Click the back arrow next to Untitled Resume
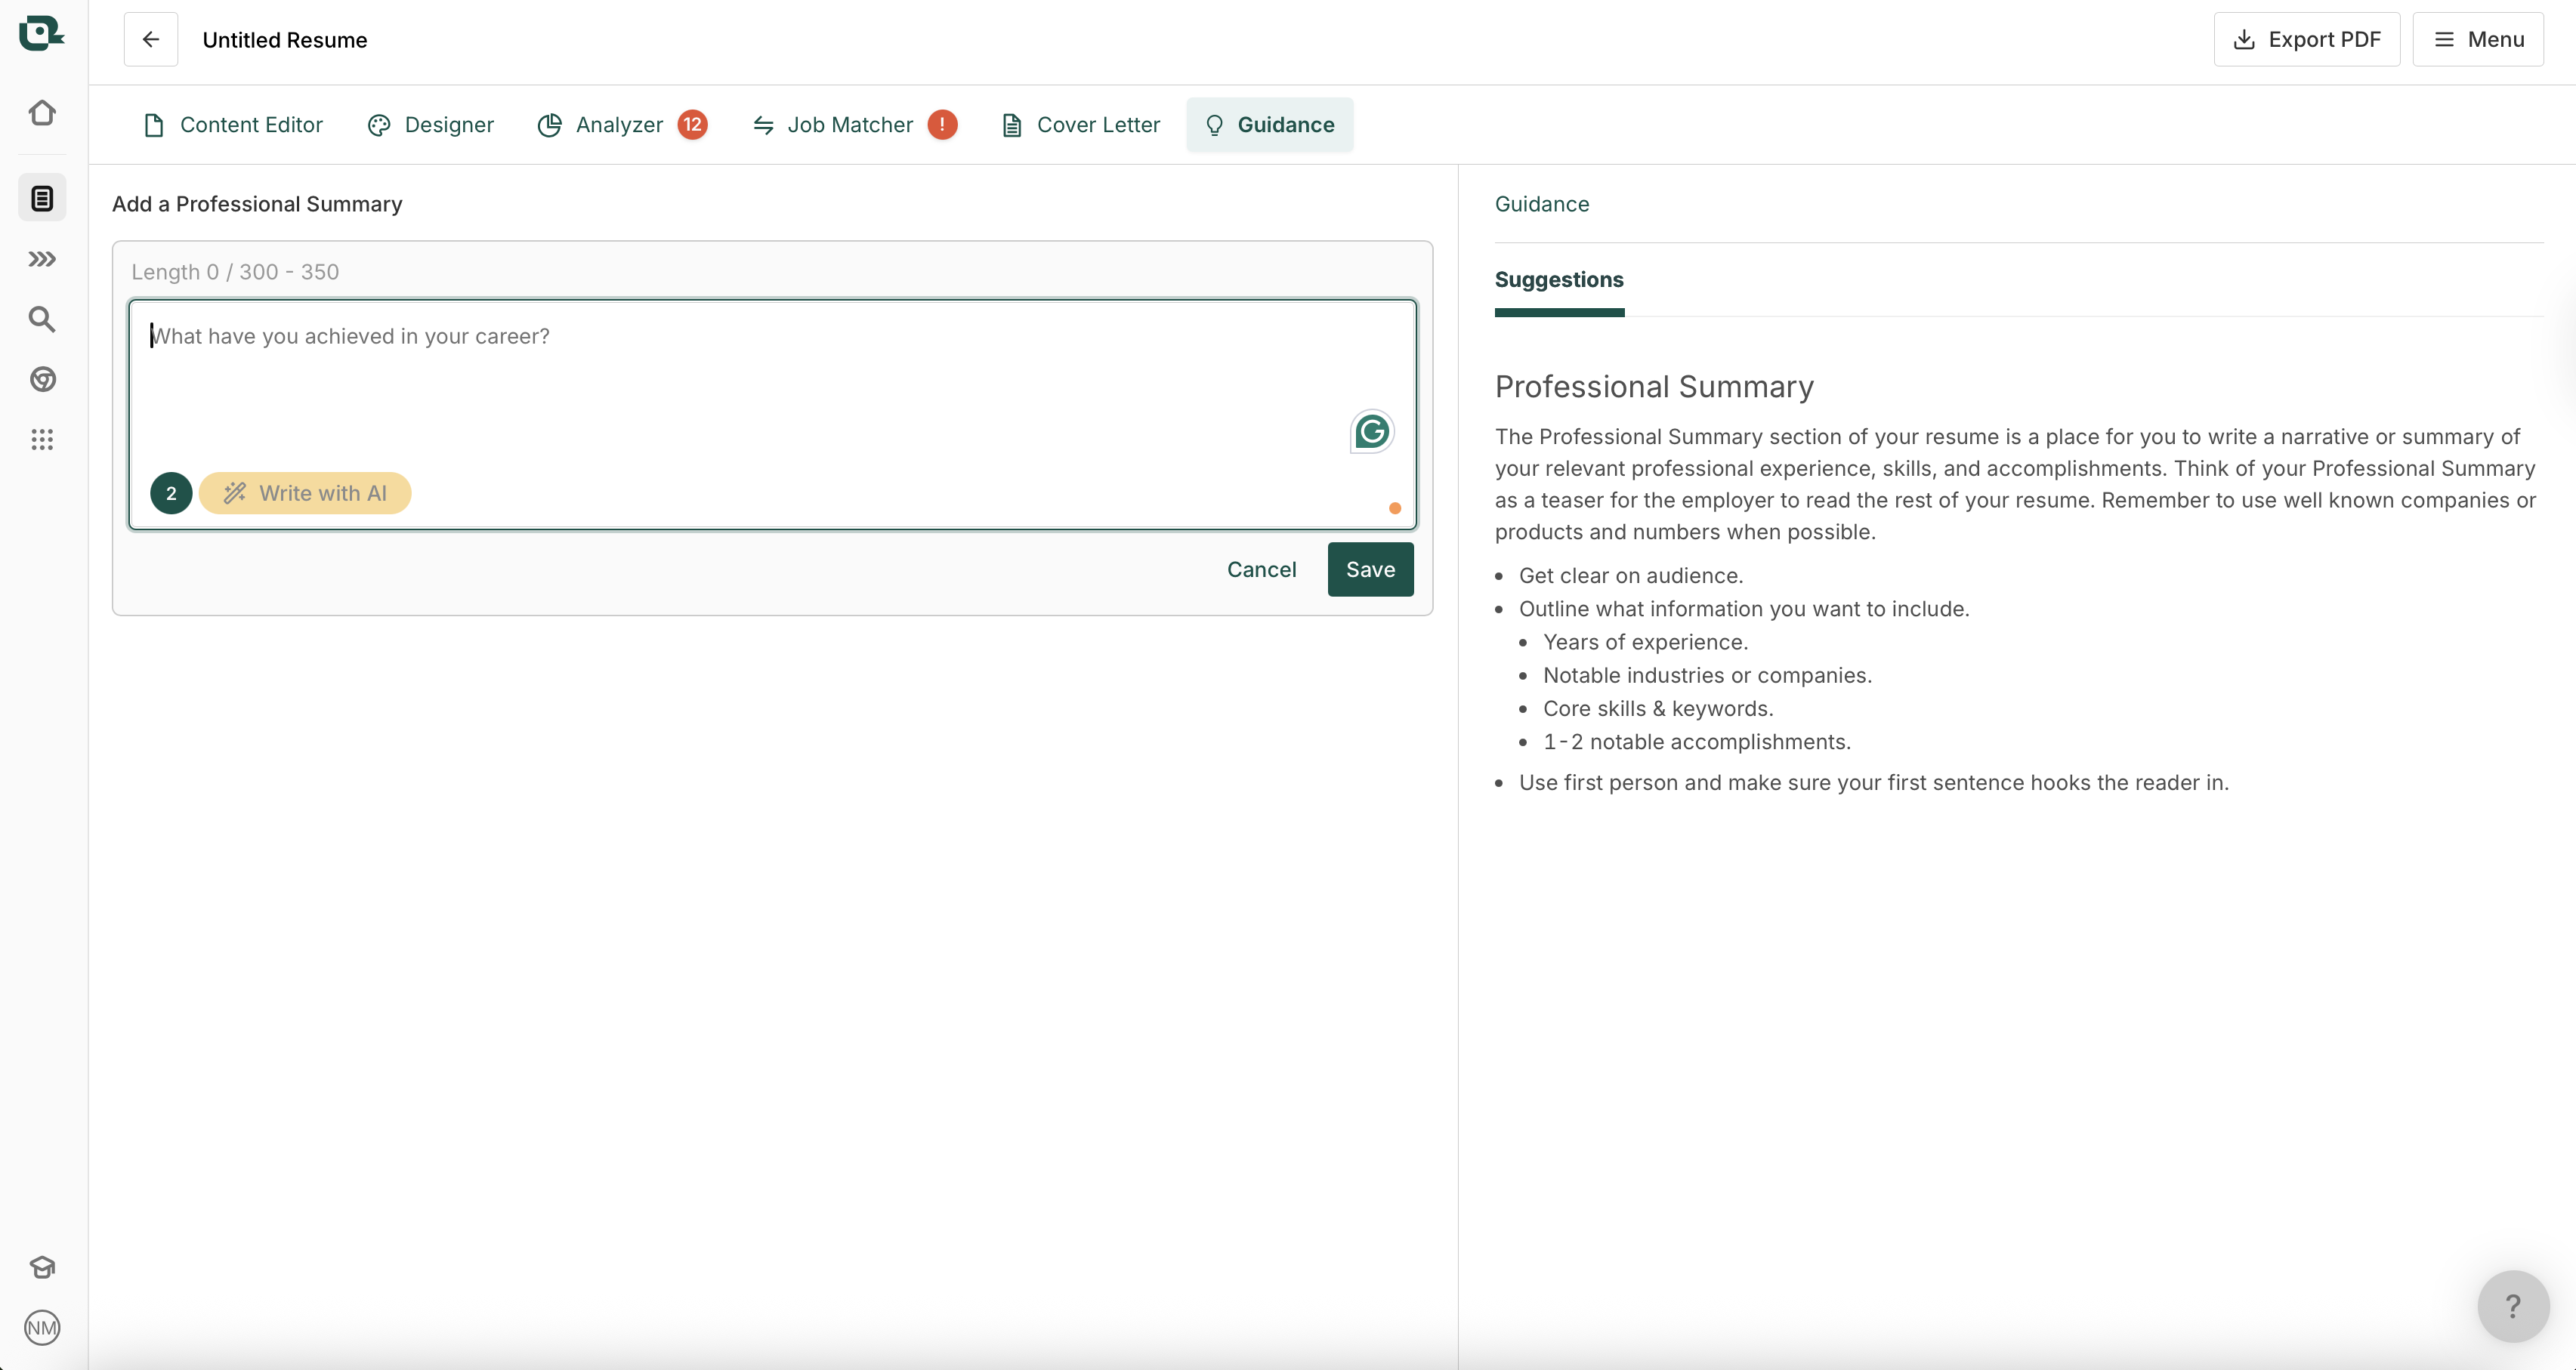 (150, 39)
